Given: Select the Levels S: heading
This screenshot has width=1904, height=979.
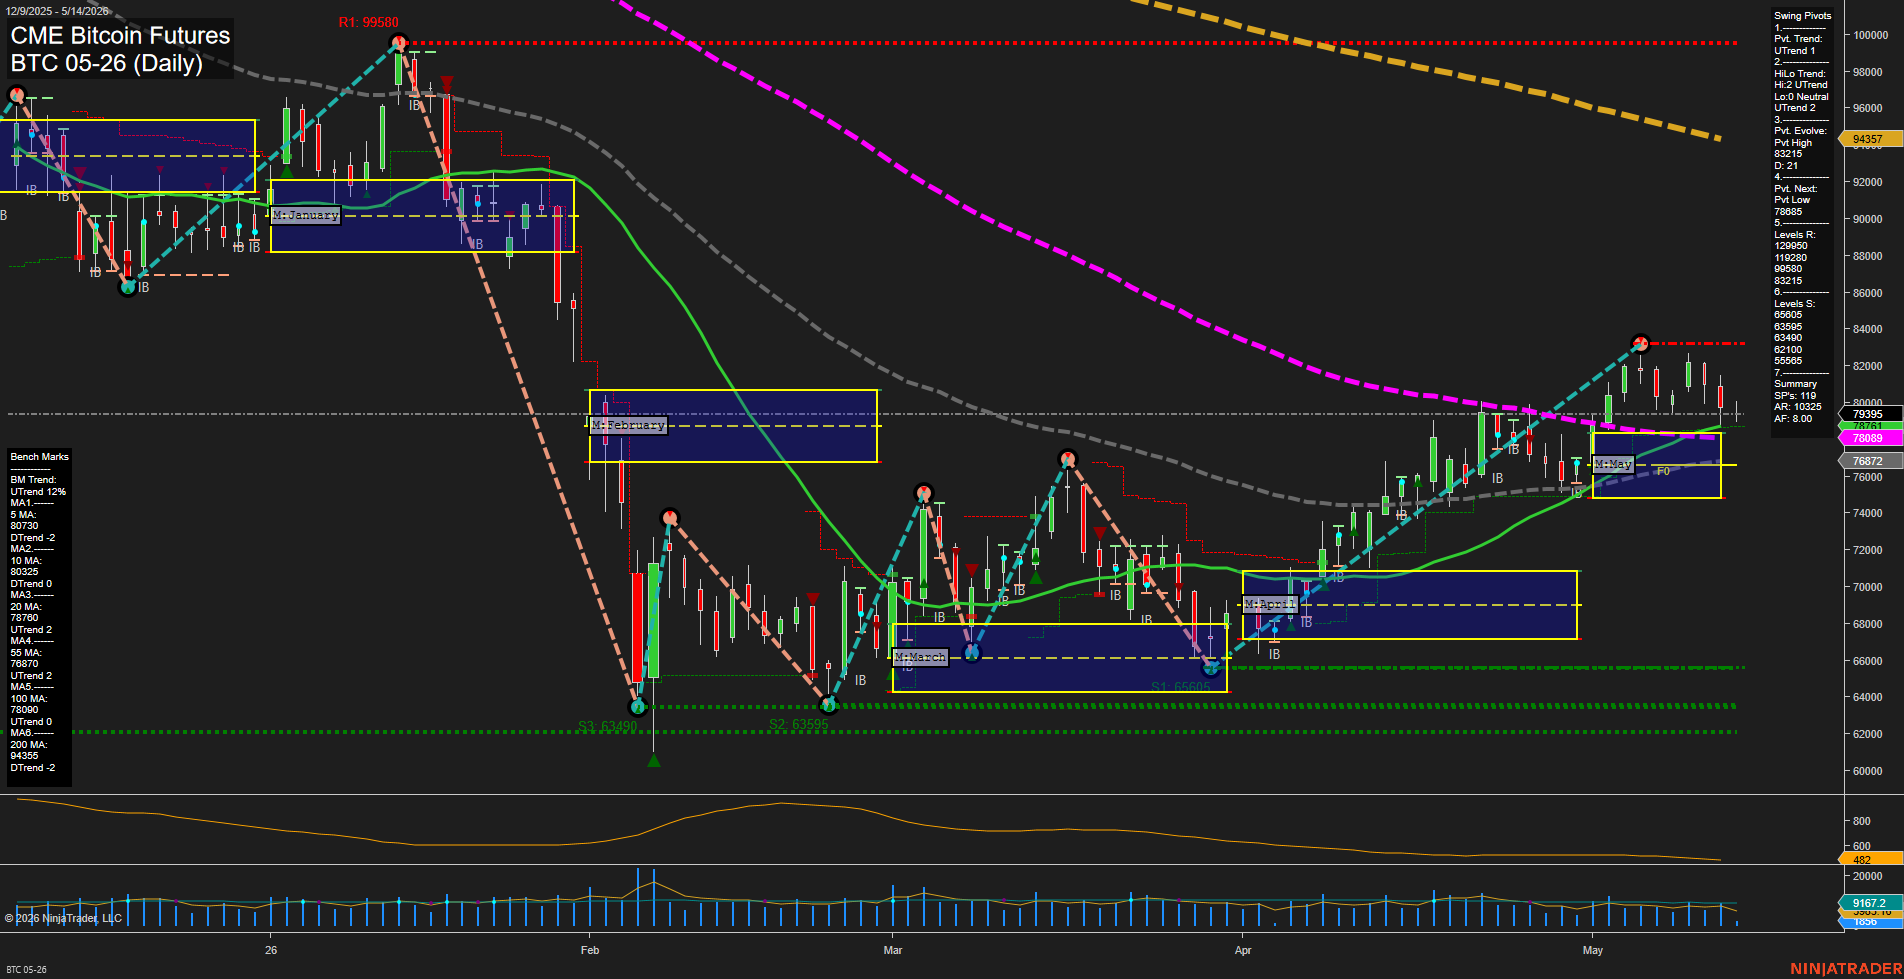Looking at the screenshot, I should coord(1794,304).
